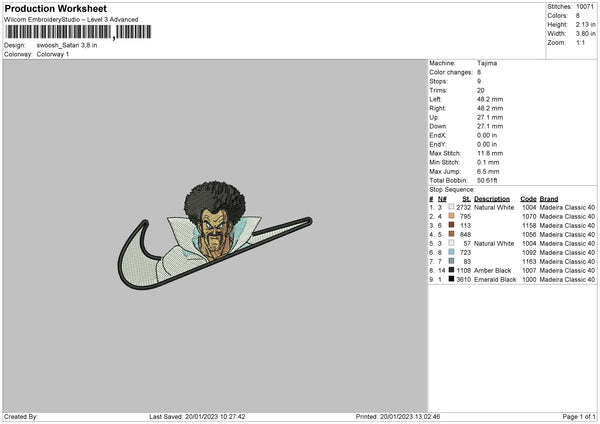Click the Machine value 'Tajima'
The height and width of the screenshot is (424, 600).
[x=487, y=63]
